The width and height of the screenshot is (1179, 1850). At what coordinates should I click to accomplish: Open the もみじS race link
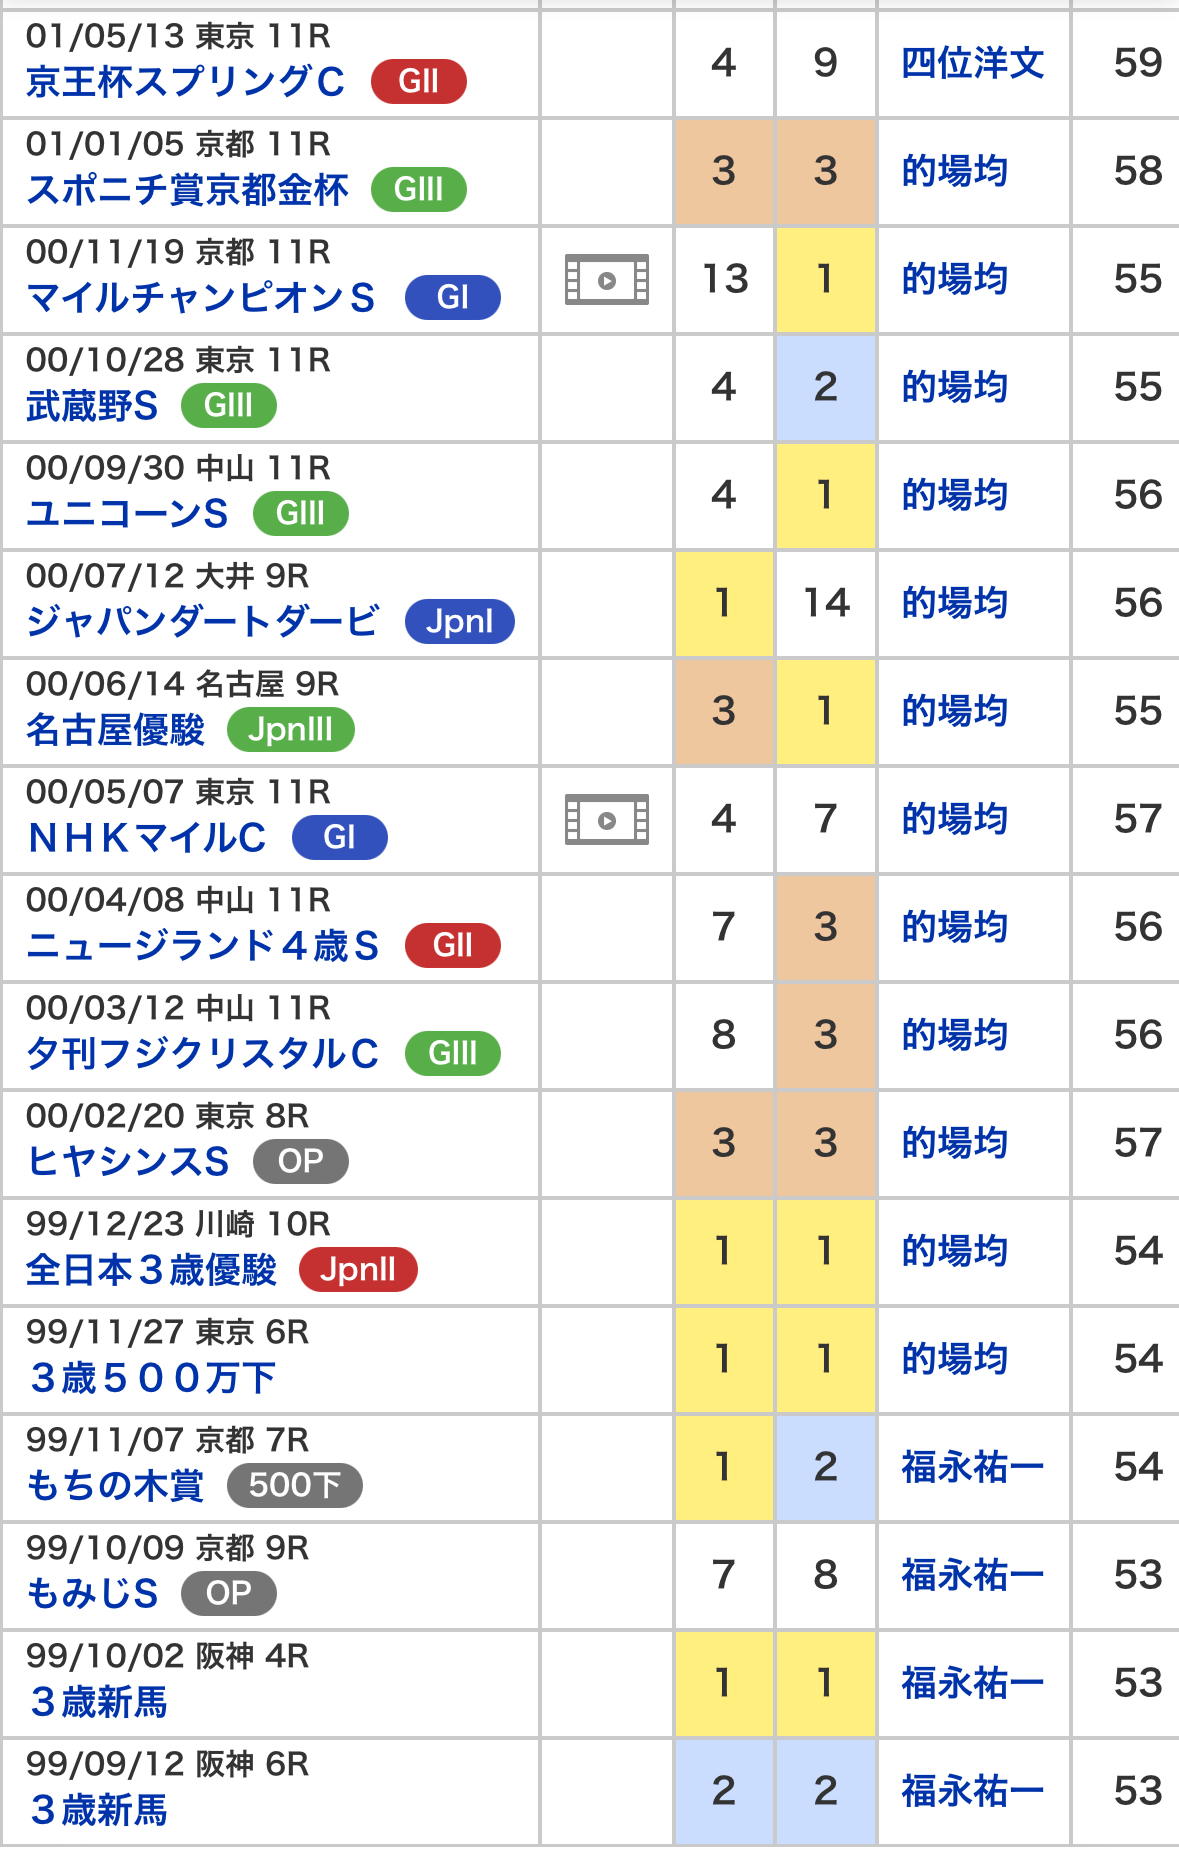click(92, 1594)
